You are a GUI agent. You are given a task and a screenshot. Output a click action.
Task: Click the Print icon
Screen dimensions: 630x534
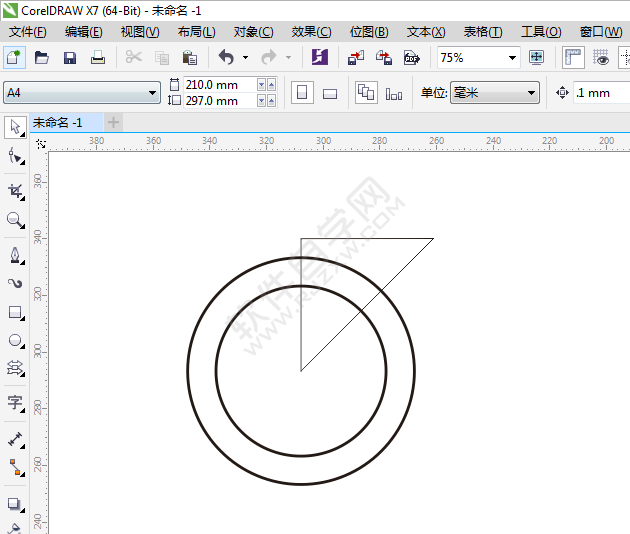tap(97, 58)
